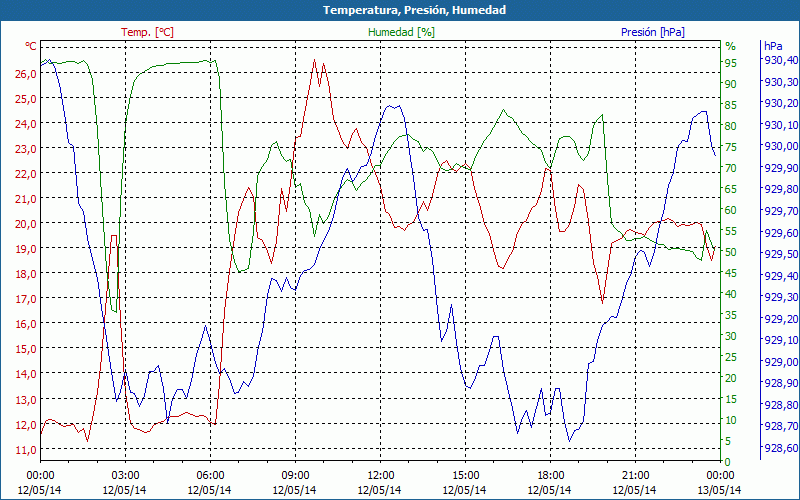Click temperature axis value '20,0'
This screenshot has width=800, height=500.
tap(26, 223)
